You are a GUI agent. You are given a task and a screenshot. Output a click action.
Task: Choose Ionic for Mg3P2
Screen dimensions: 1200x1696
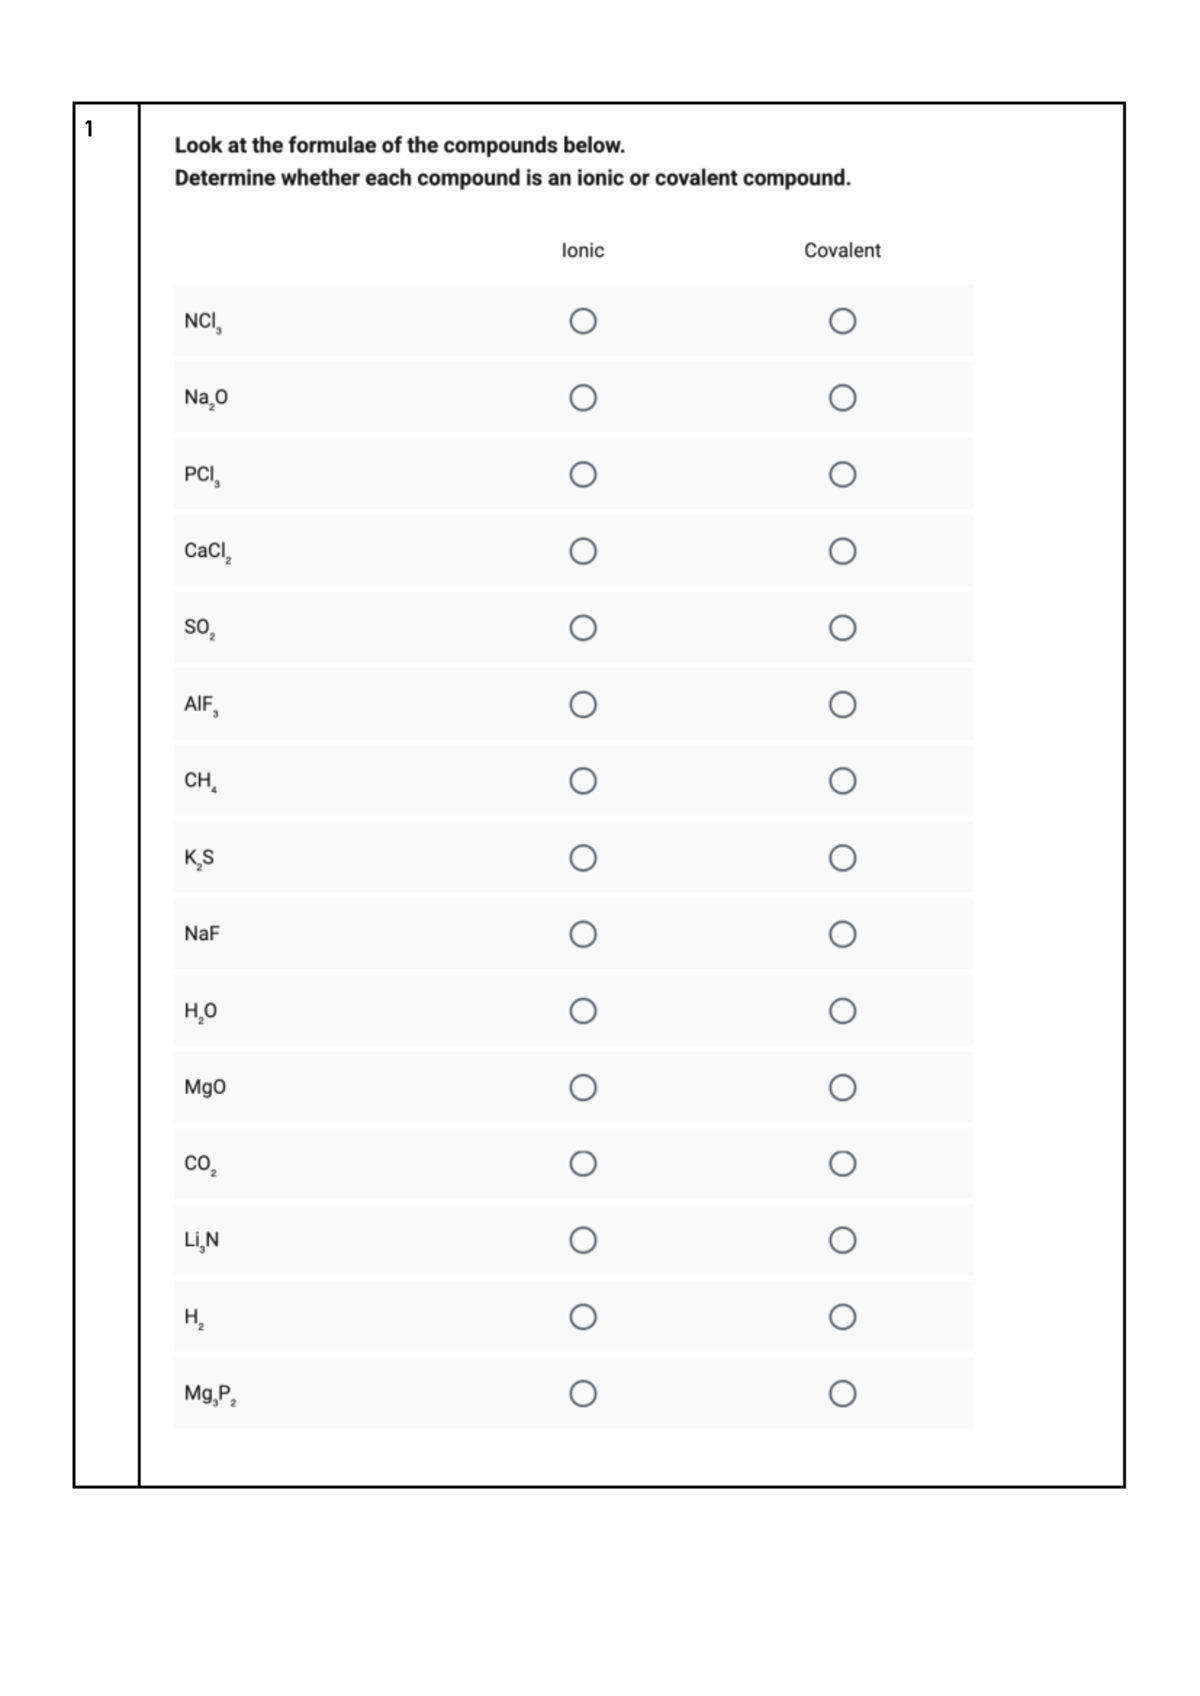pos(583,1394)
